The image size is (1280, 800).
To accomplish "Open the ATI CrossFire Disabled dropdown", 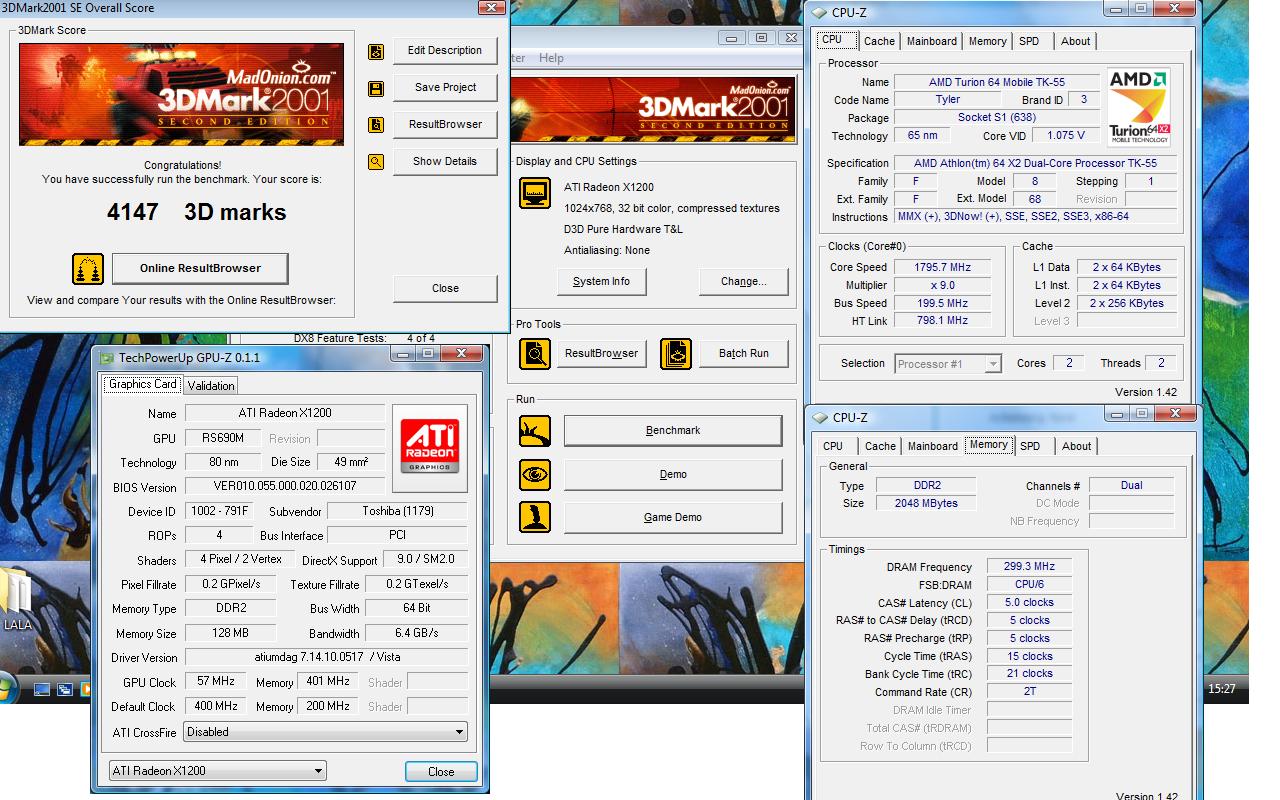I will click(326, 732).
